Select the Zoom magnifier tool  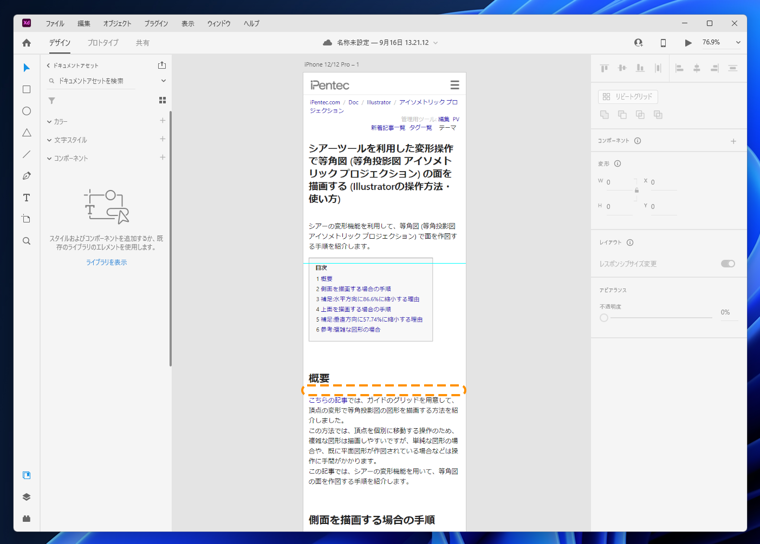pos(27,241)
